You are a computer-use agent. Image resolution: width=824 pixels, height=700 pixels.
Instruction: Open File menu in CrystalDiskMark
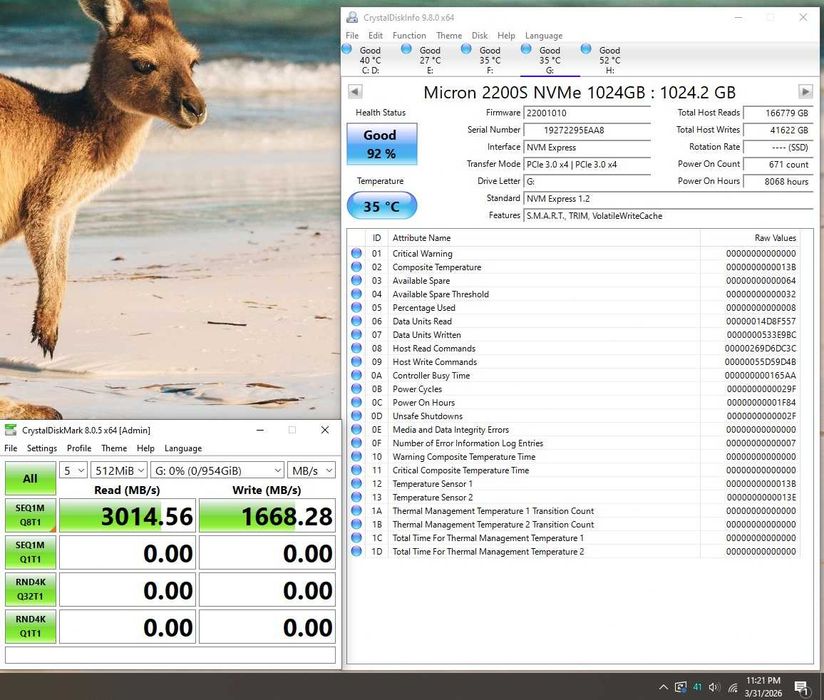11,448
